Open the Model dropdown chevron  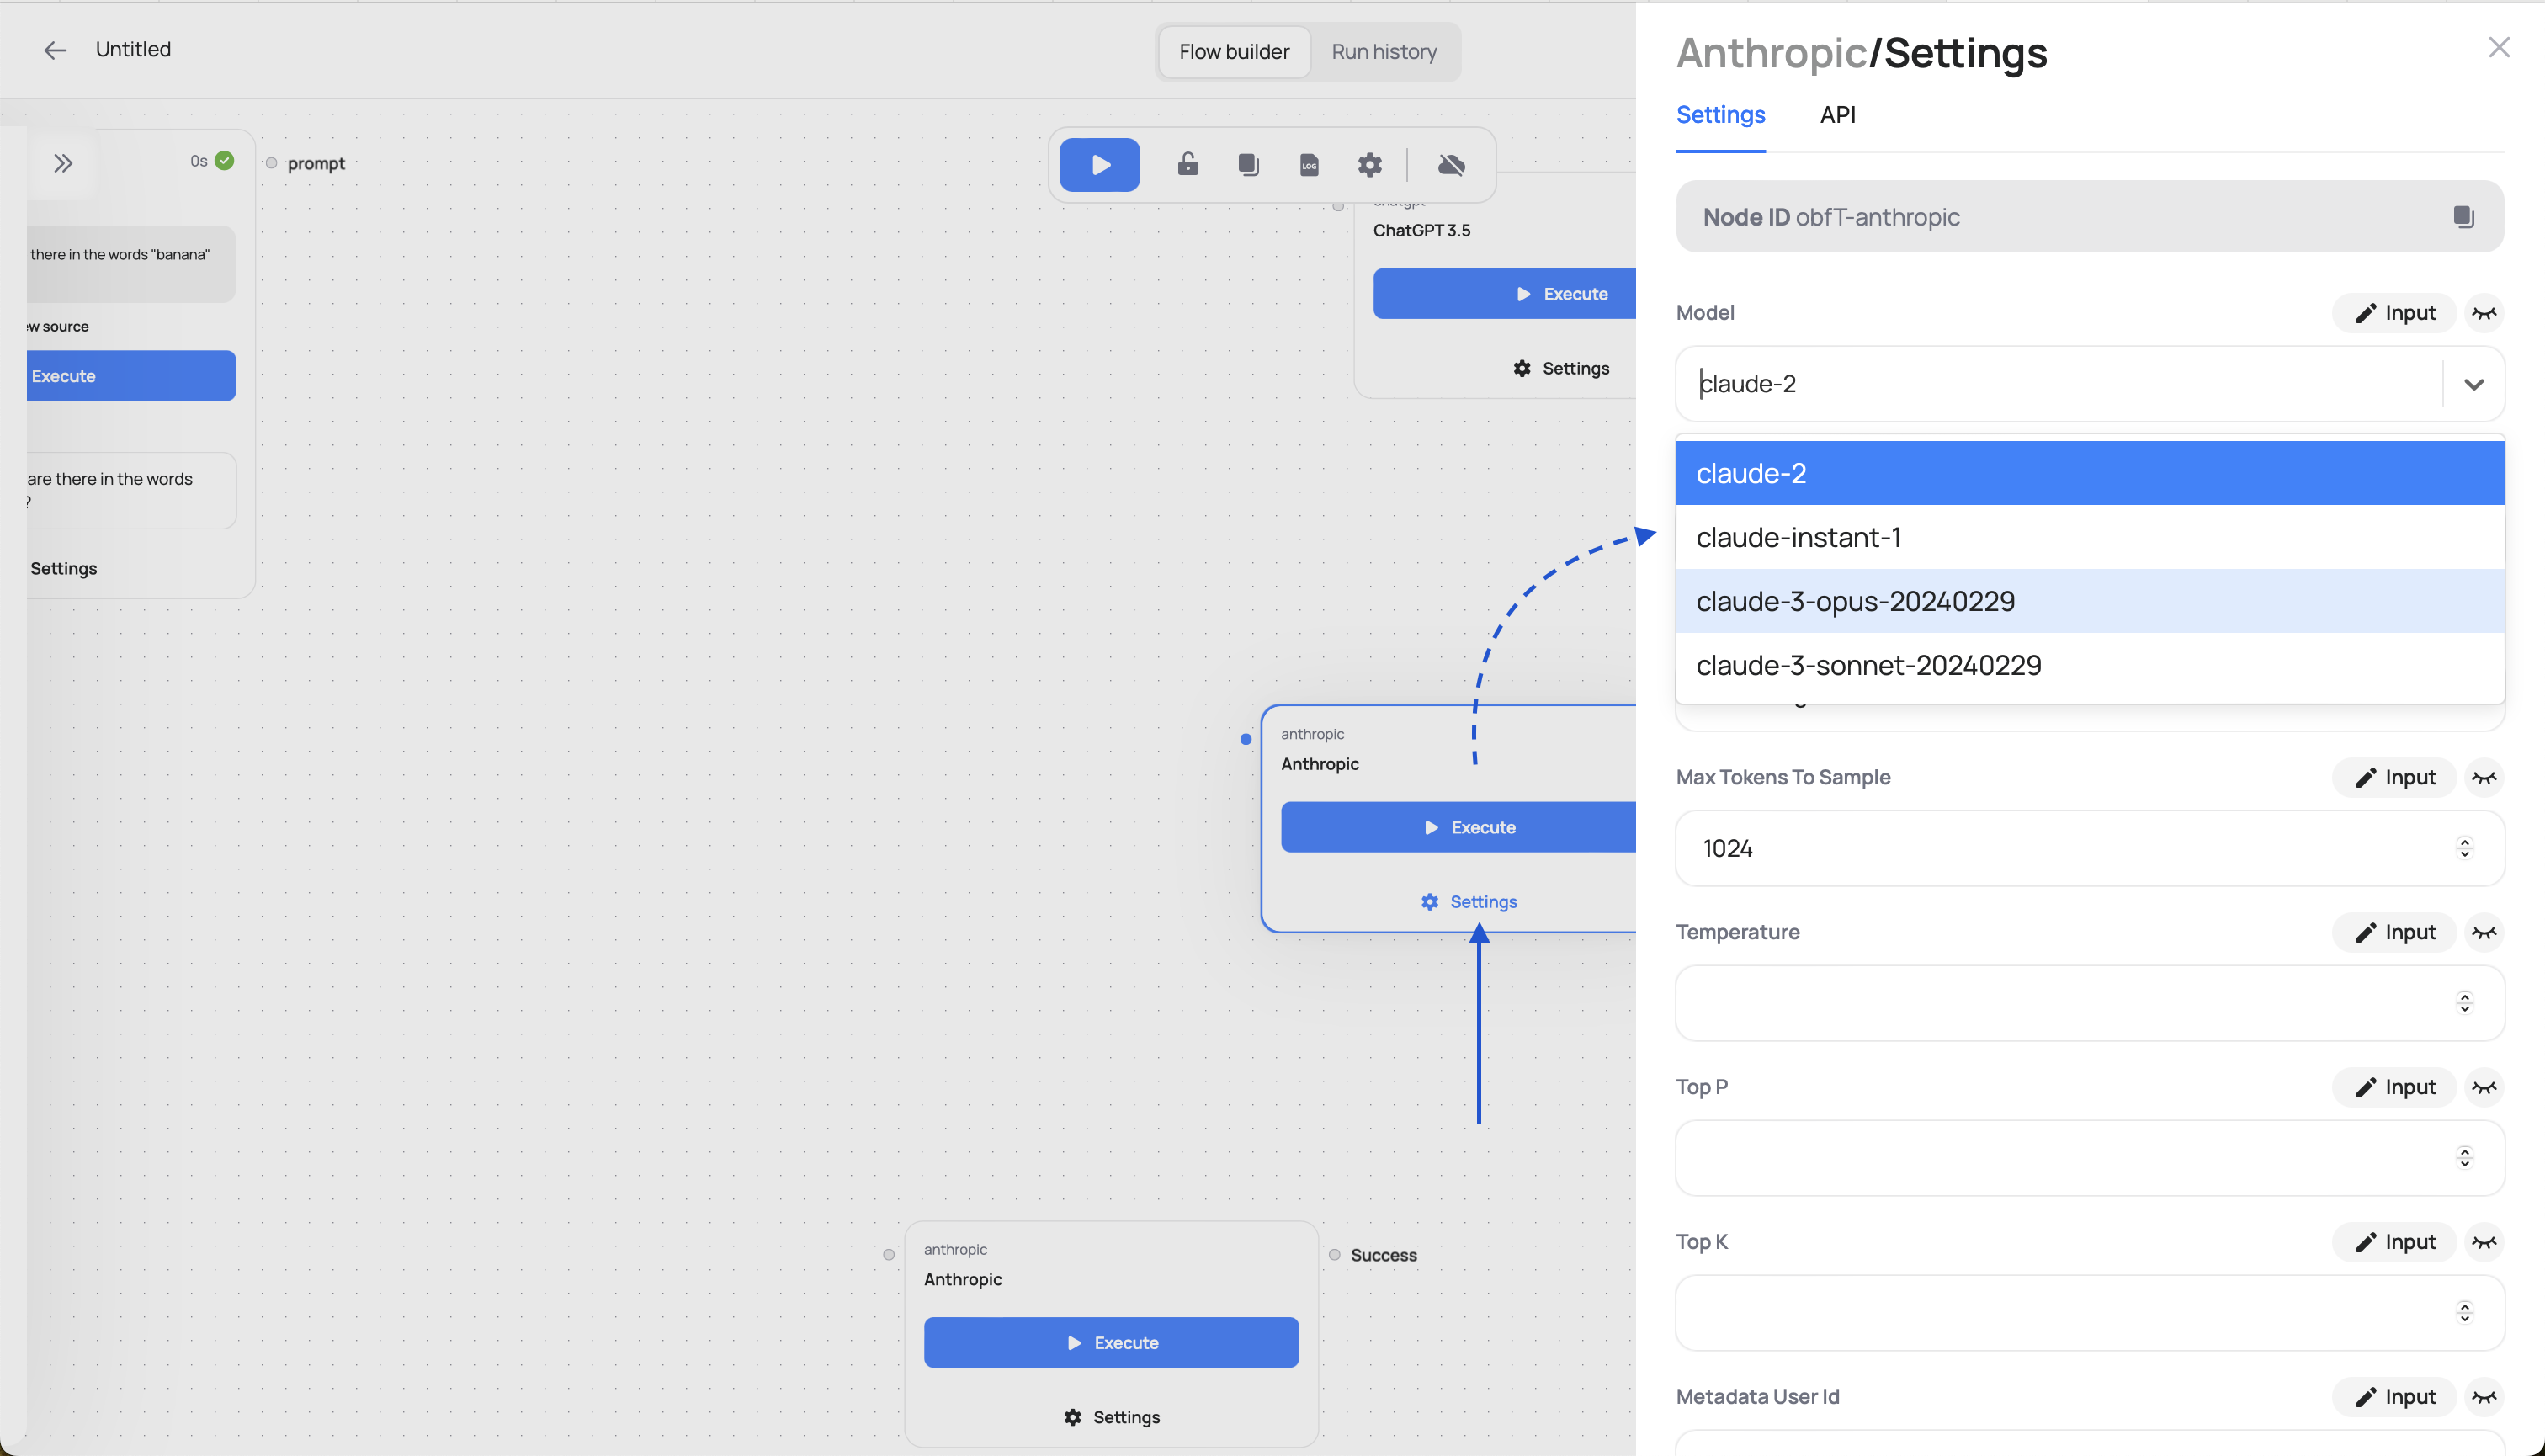pos(2473,384)
